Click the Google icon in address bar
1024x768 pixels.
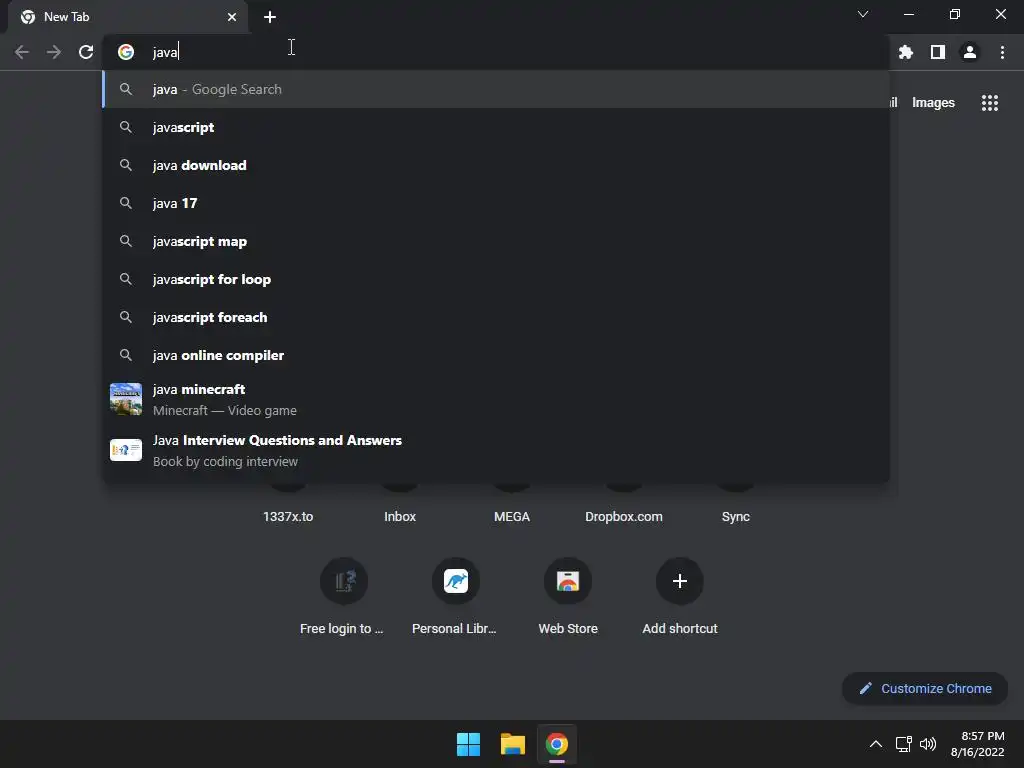[x=126, y=52]
